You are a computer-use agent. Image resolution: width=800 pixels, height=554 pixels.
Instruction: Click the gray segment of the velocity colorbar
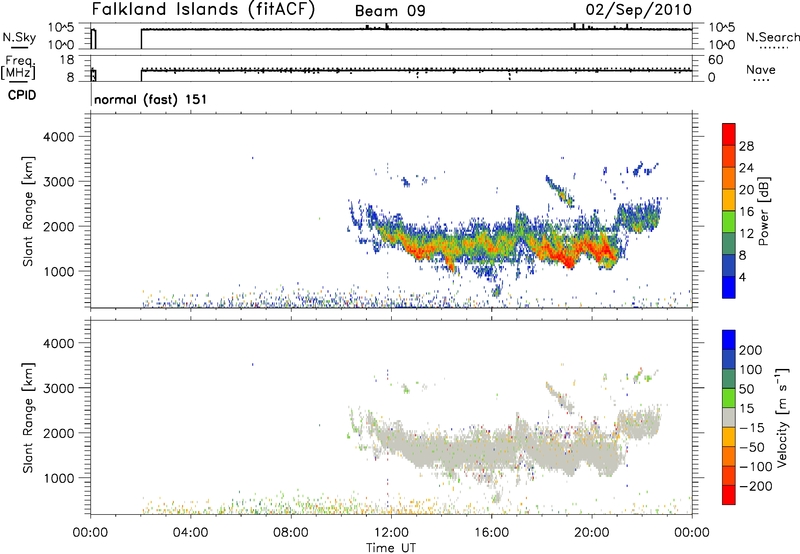(729, 417)
